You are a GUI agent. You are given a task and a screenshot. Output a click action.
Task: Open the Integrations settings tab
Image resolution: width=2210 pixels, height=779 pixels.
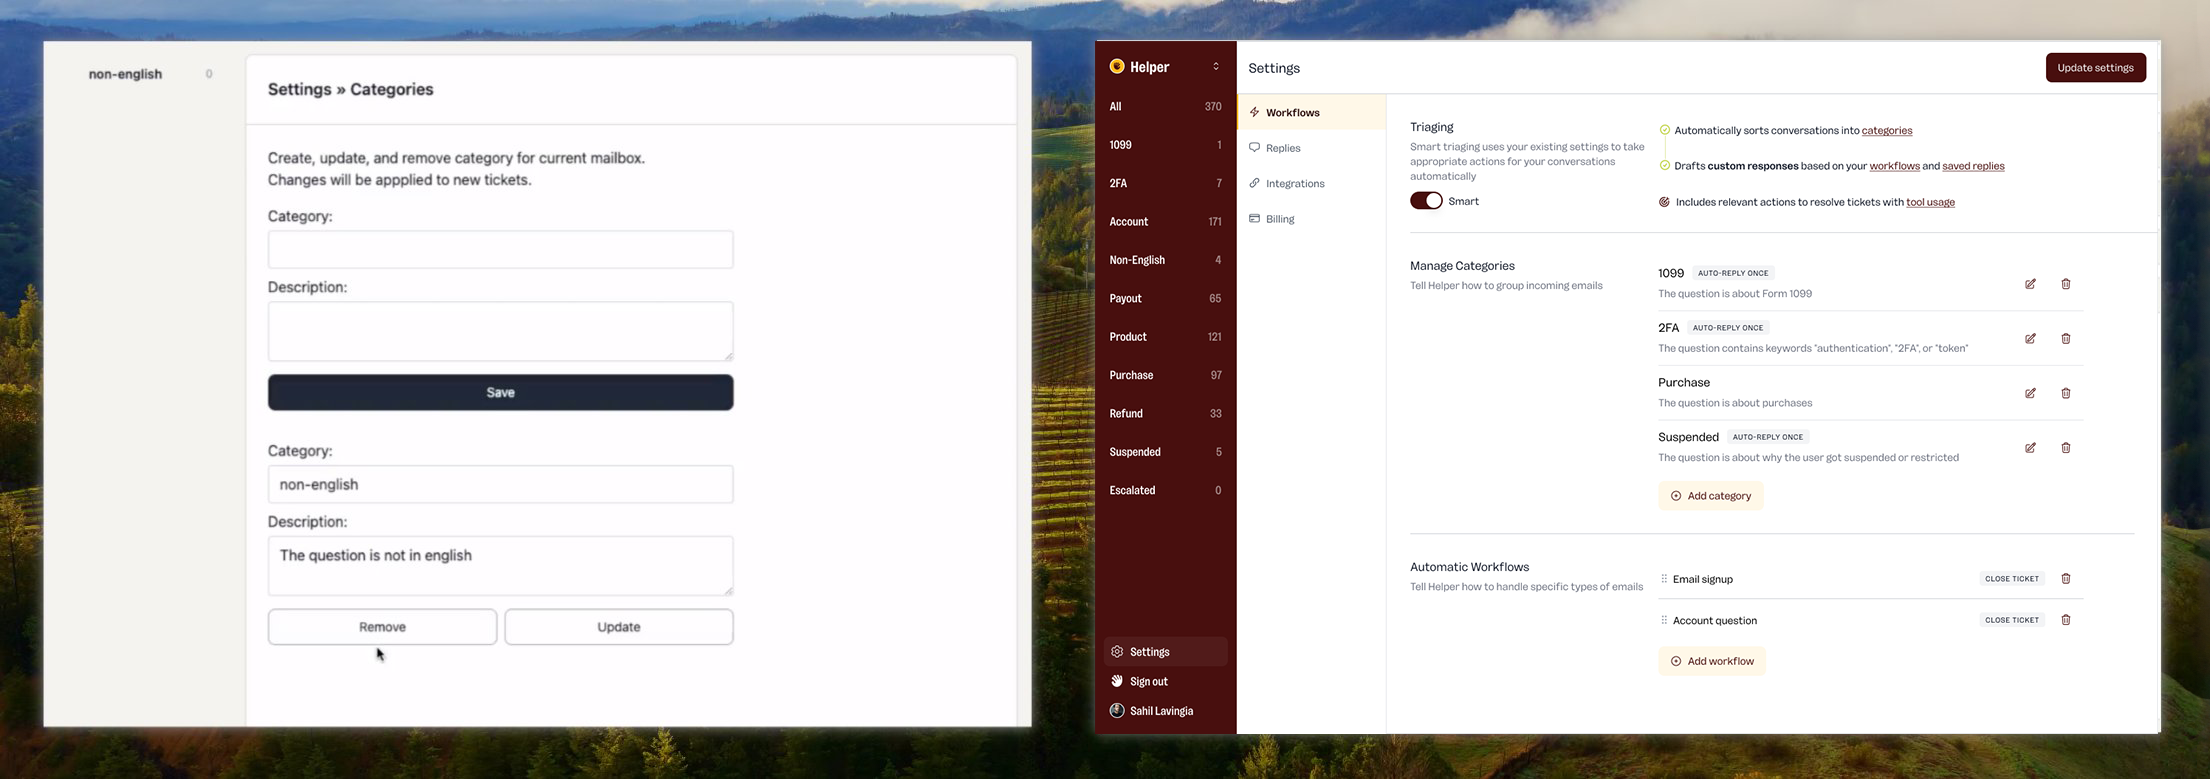[x=1294, y=184]
